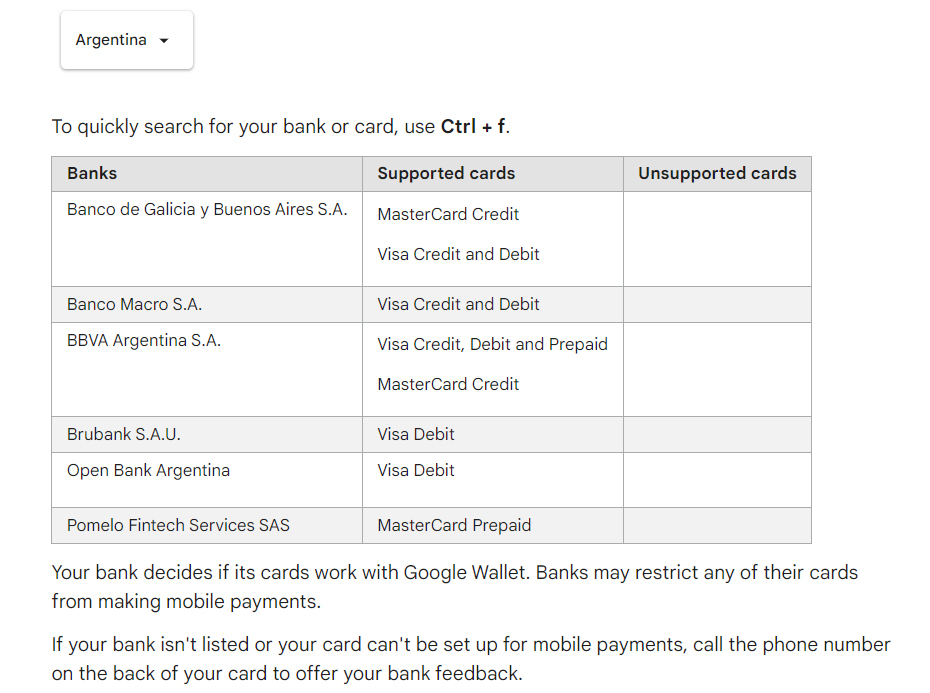Click MasterCard Prepaid in the Pomelo row

[x=454, y=525]
